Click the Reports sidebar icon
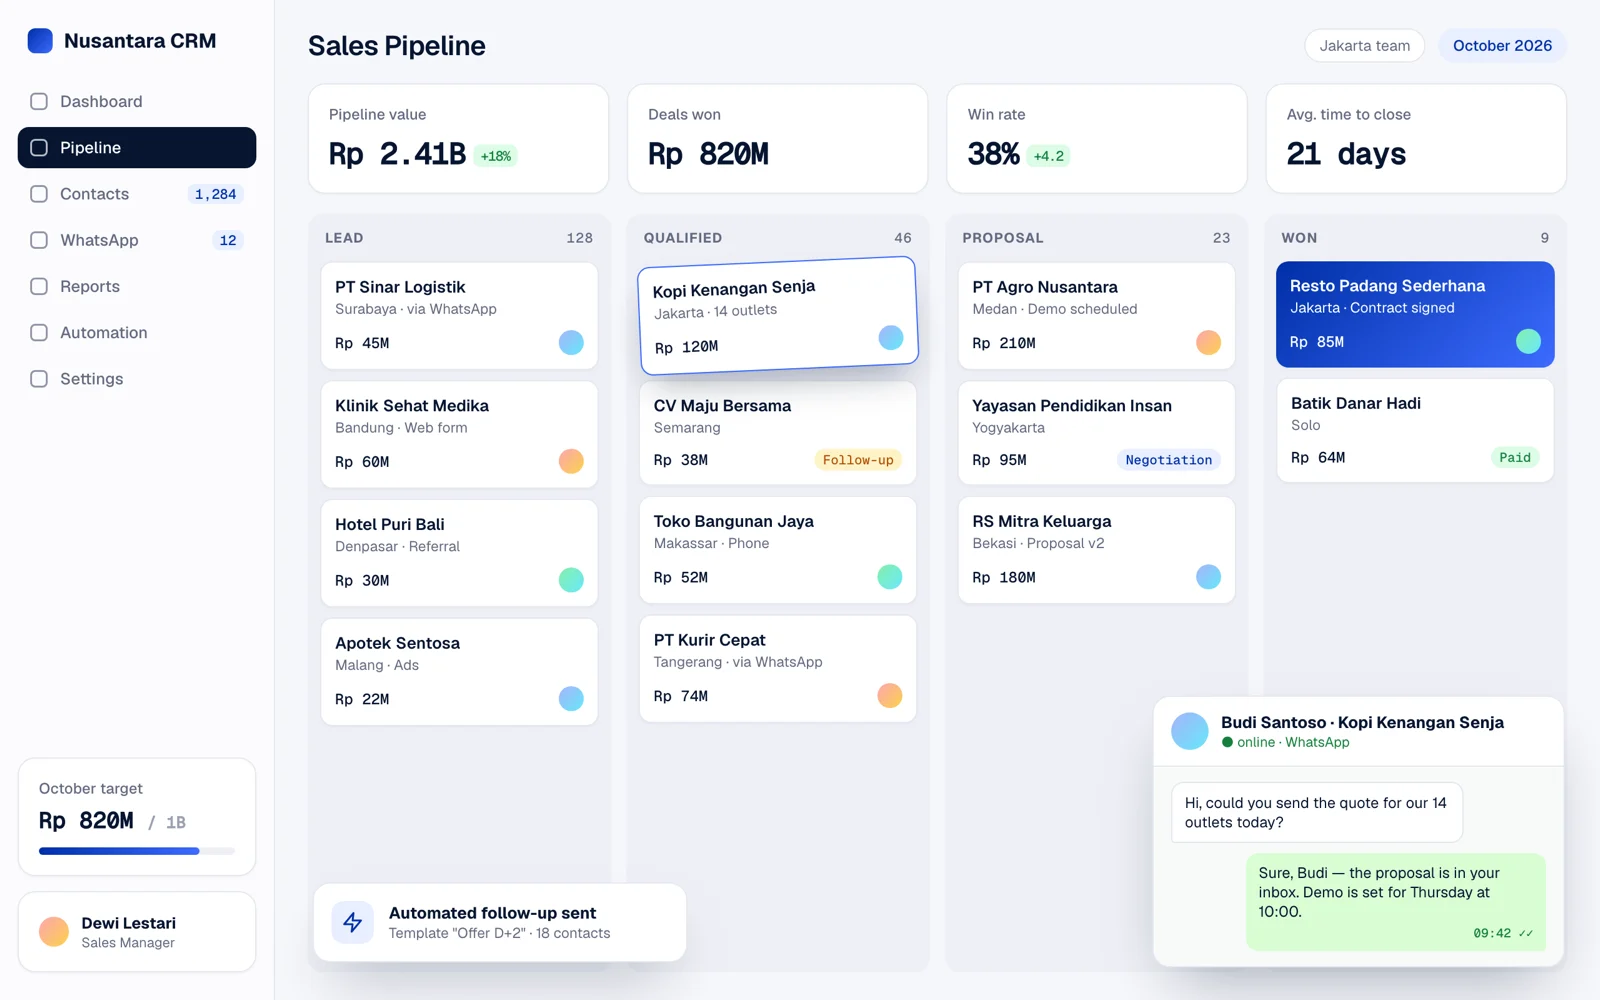The height and width of the screenshot is (1000, 1600). click(x=39, y=286)
